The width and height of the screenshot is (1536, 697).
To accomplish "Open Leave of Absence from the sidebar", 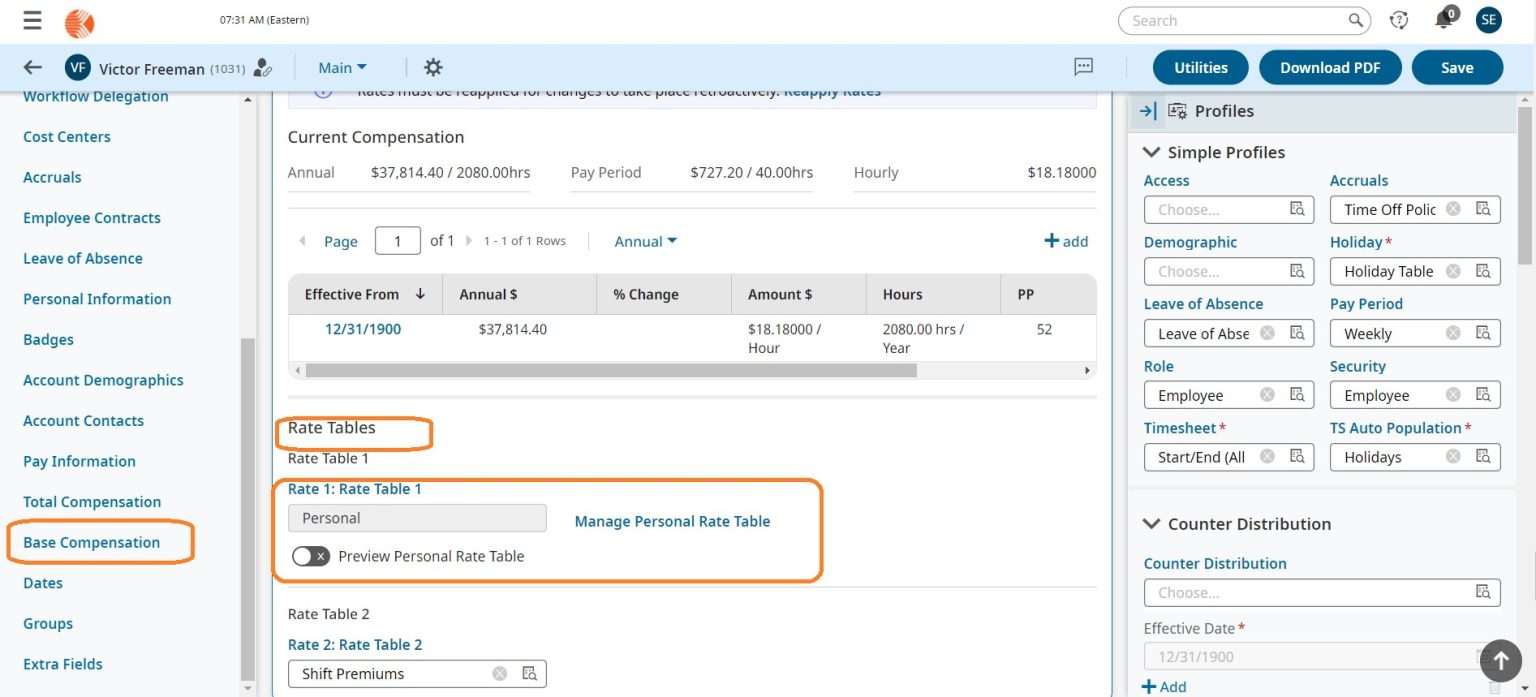I will click(x=82, y=258).
